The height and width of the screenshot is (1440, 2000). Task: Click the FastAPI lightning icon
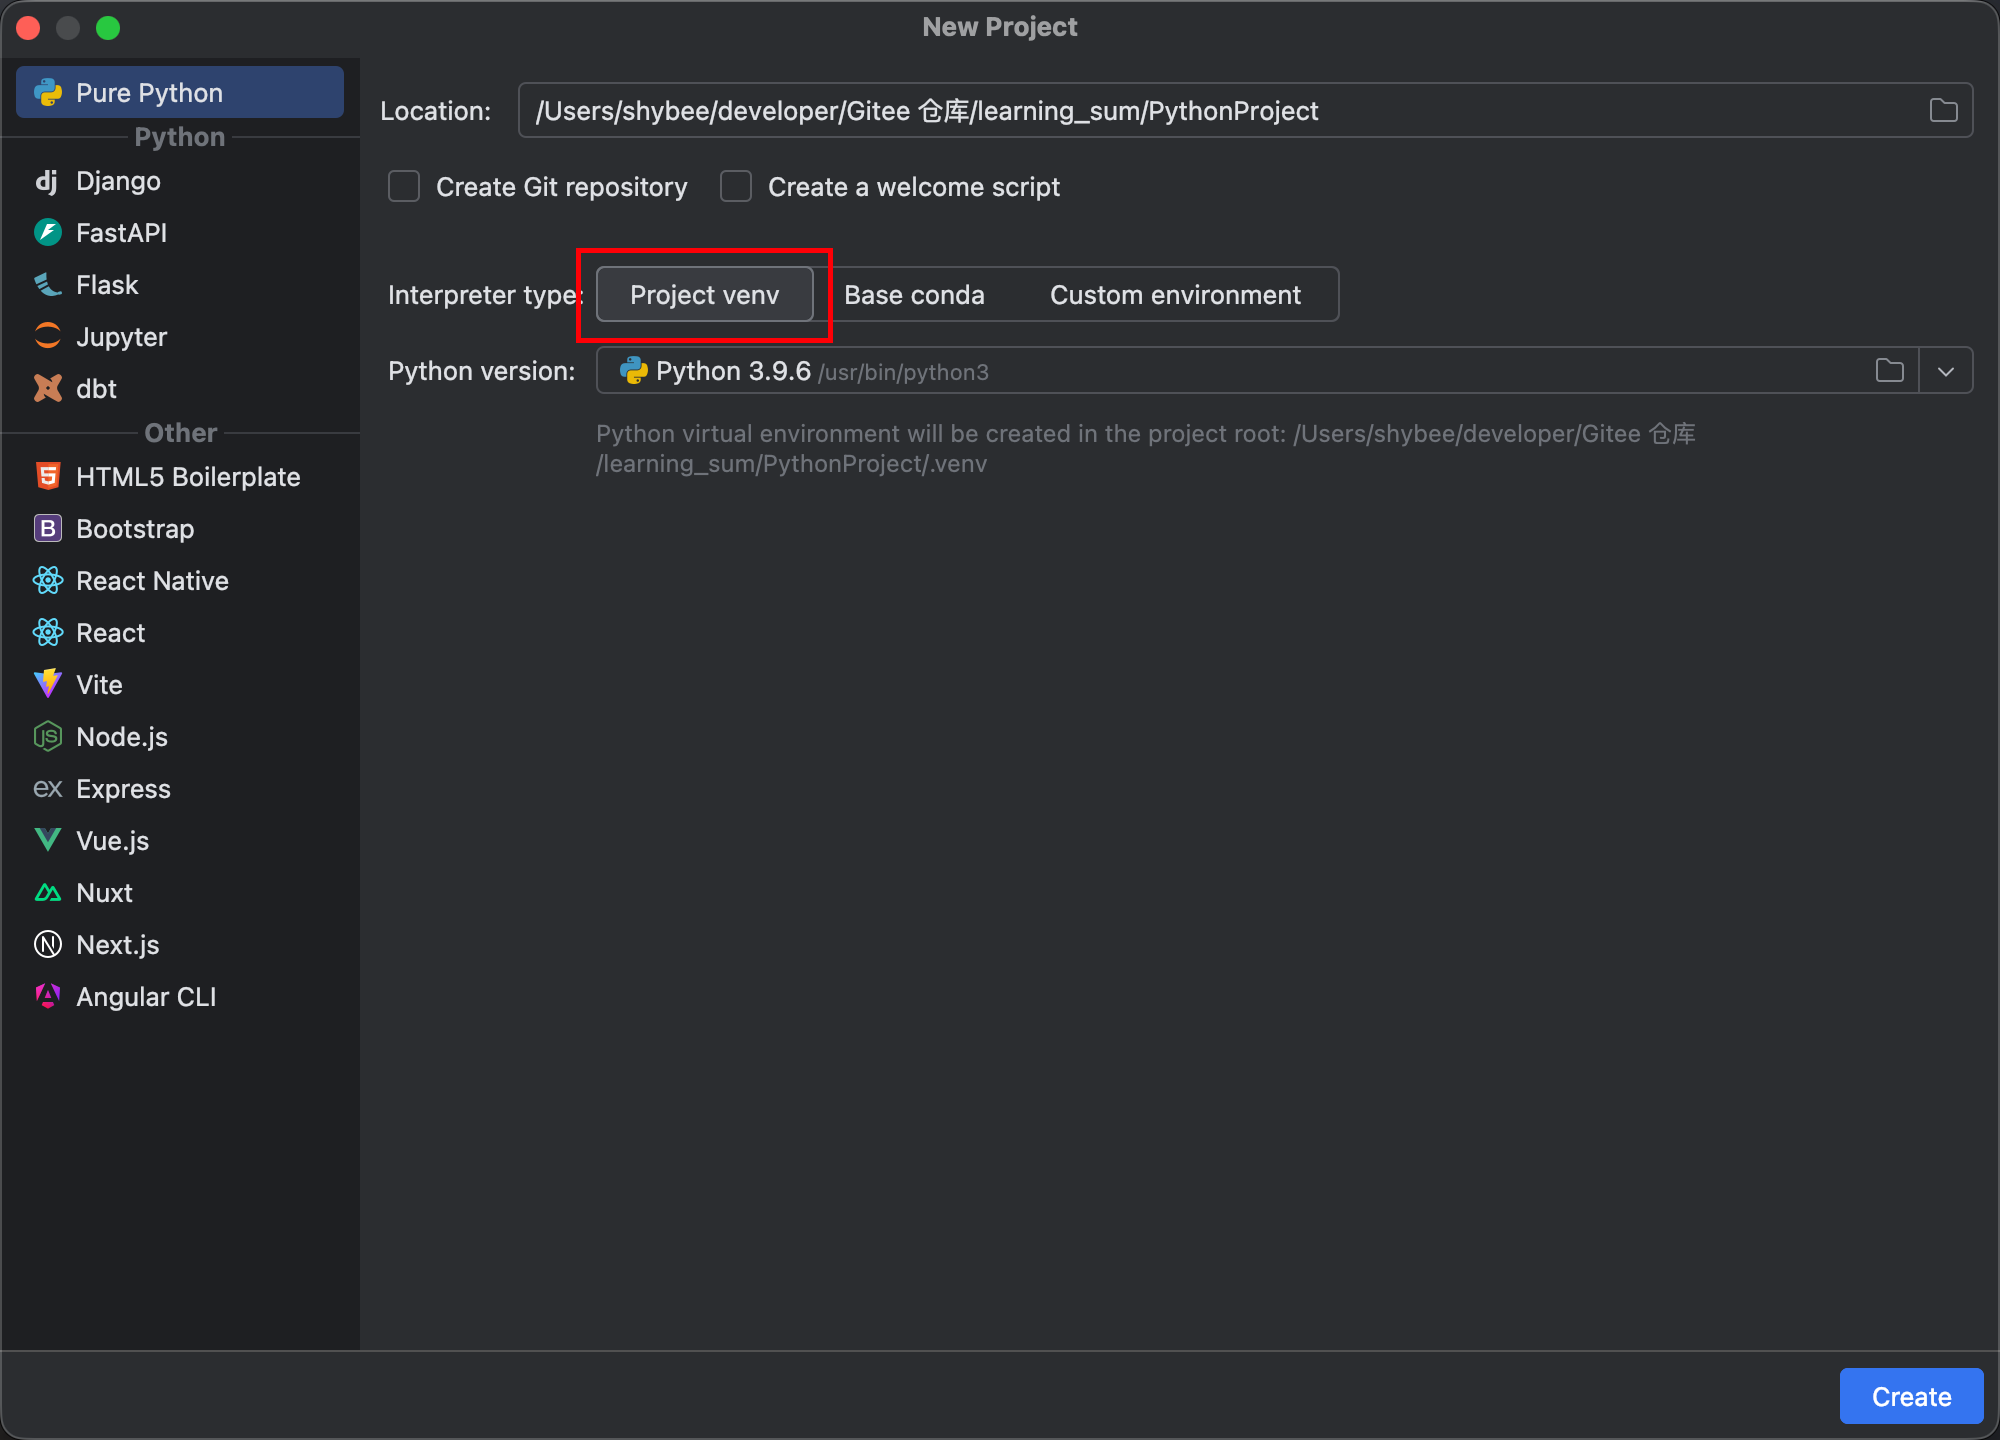pos(48,233)
